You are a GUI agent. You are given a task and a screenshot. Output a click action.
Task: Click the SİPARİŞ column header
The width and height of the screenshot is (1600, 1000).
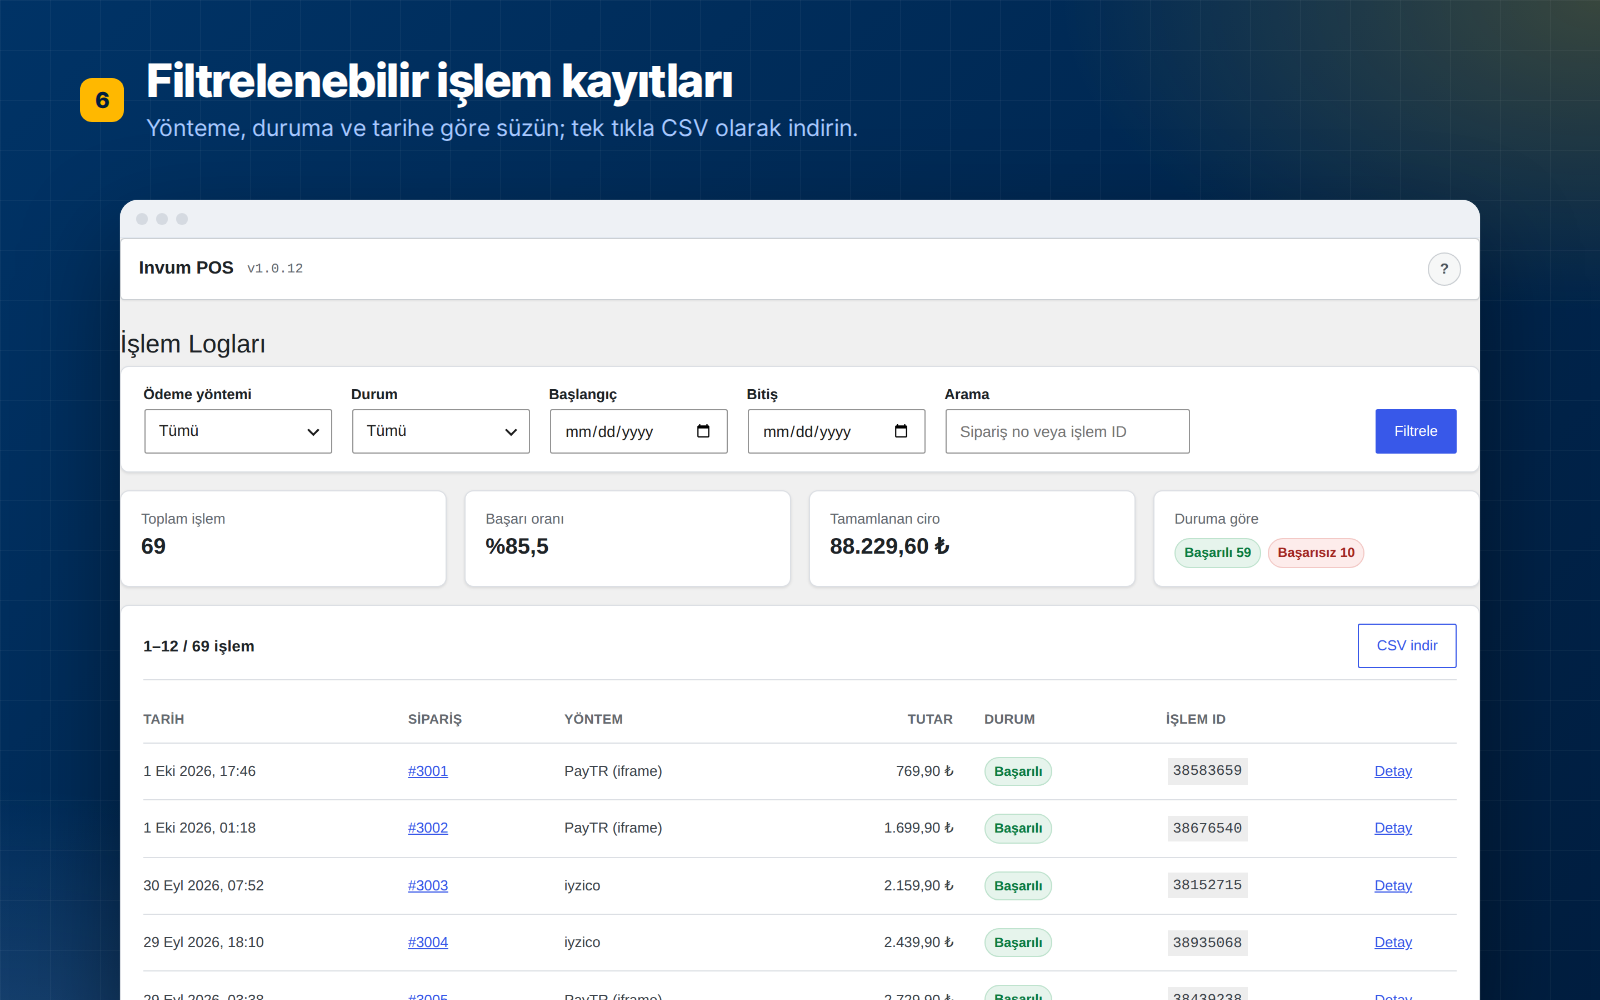[435, 719]
